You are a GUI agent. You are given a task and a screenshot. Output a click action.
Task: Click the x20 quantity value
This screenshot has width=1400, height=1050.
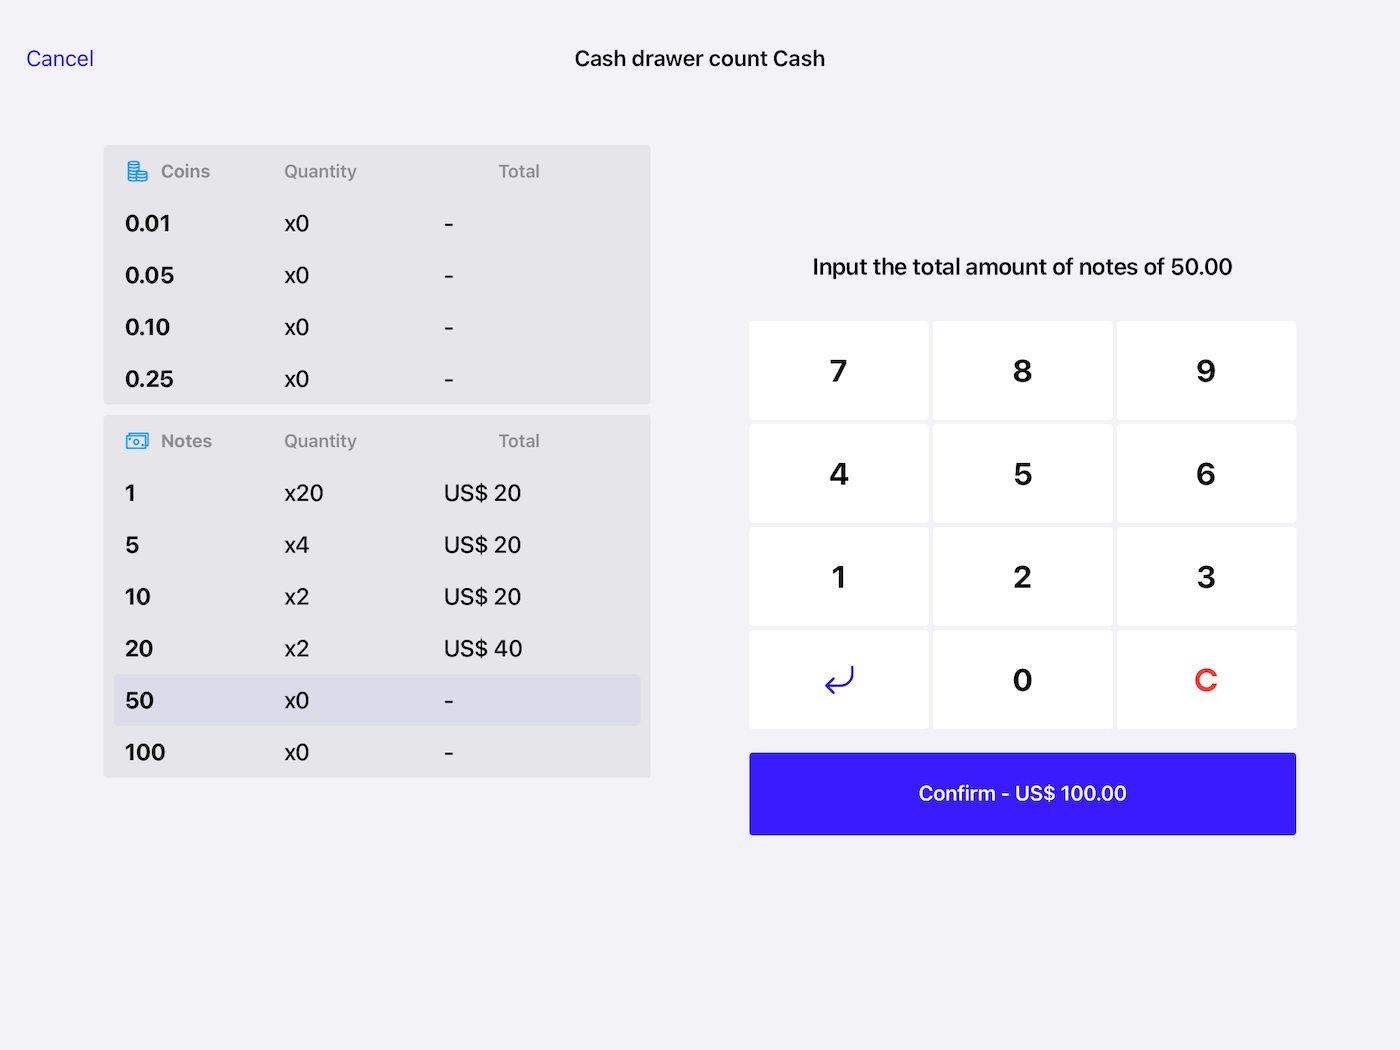(304, 493)
